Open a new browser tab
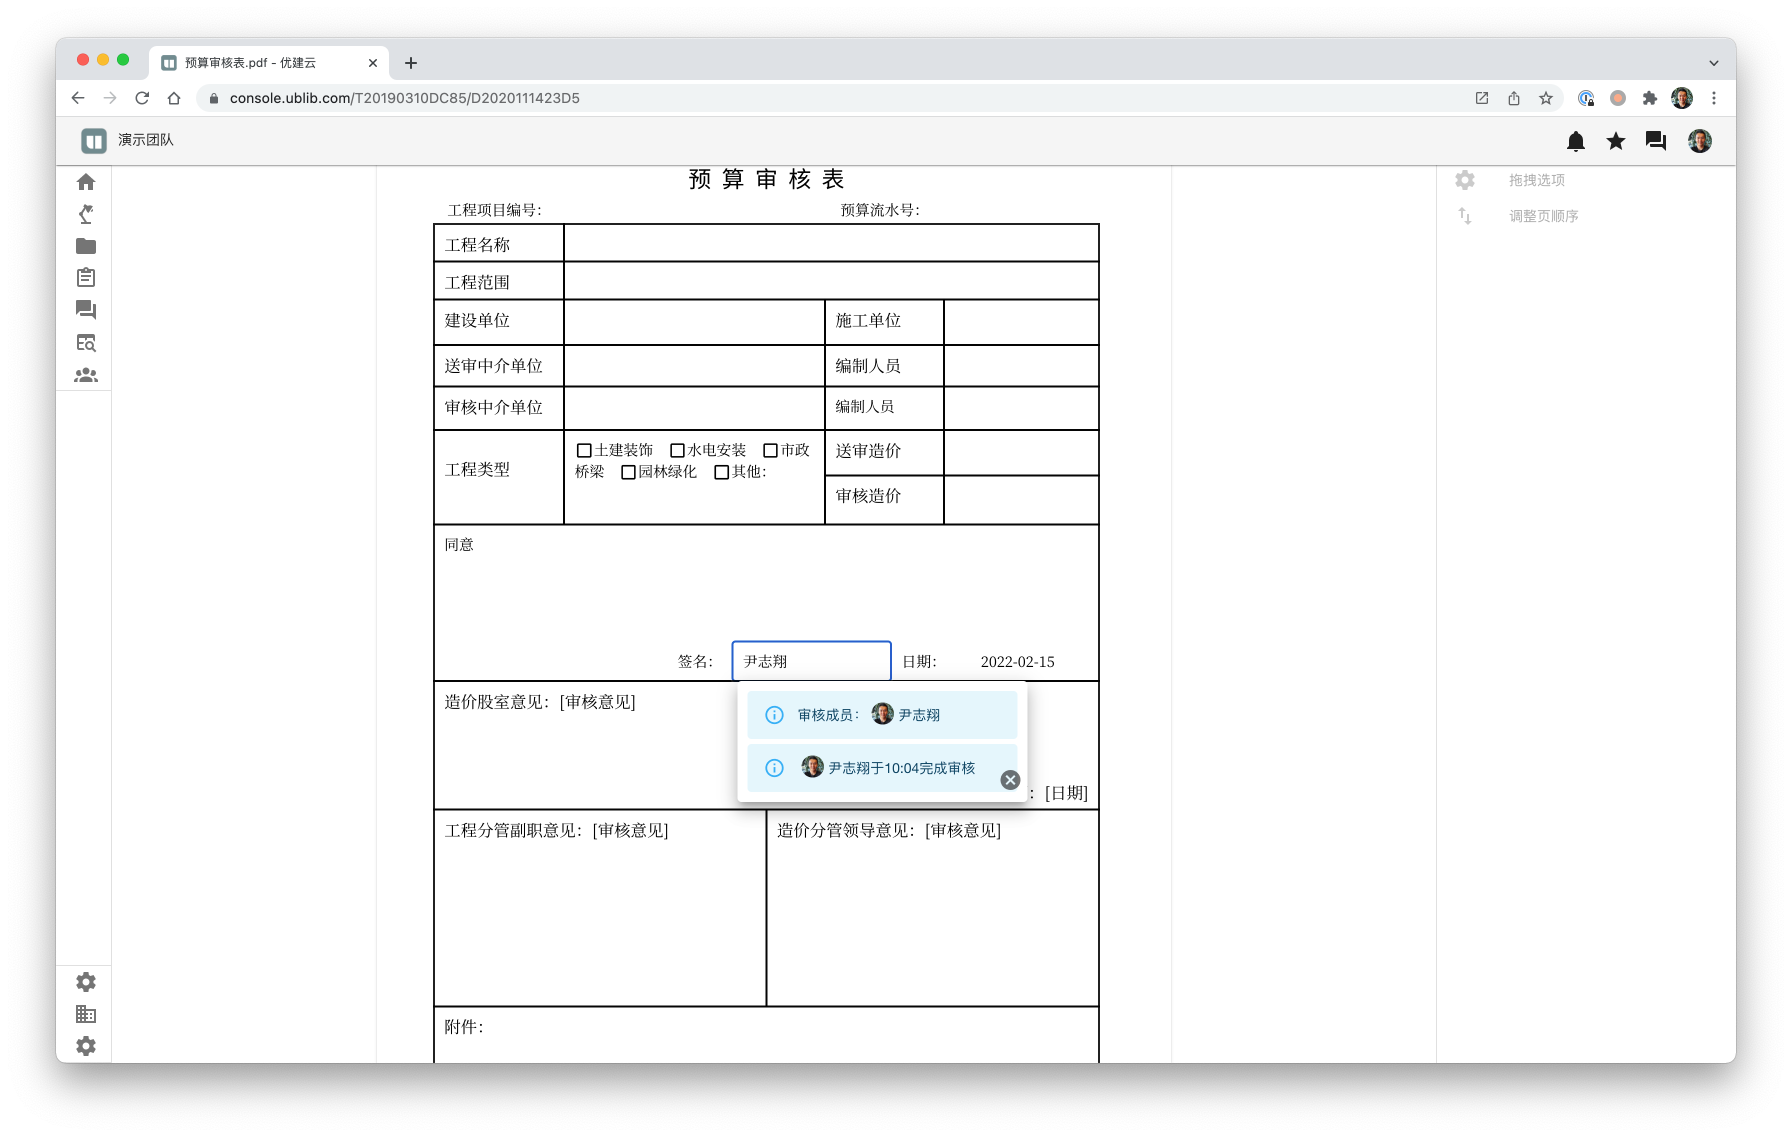 pos(411,63)
